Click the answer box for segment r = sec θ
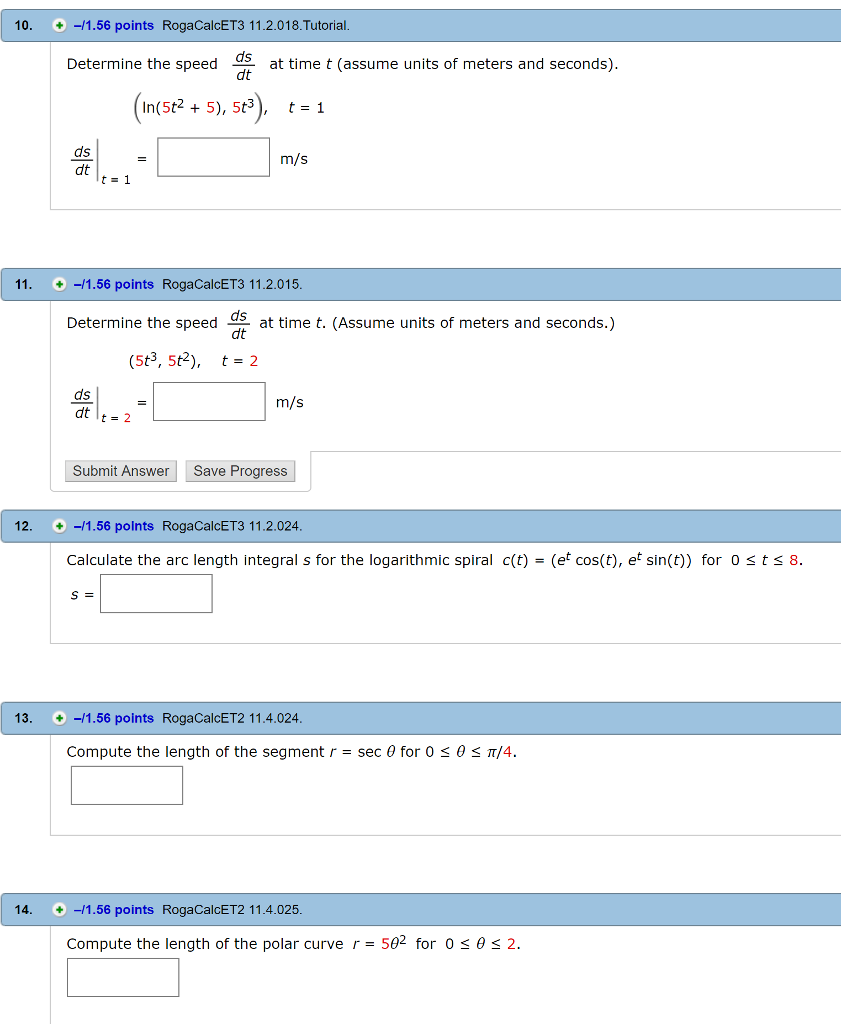Screen dimensions: 841x1024 click(126, 785)
